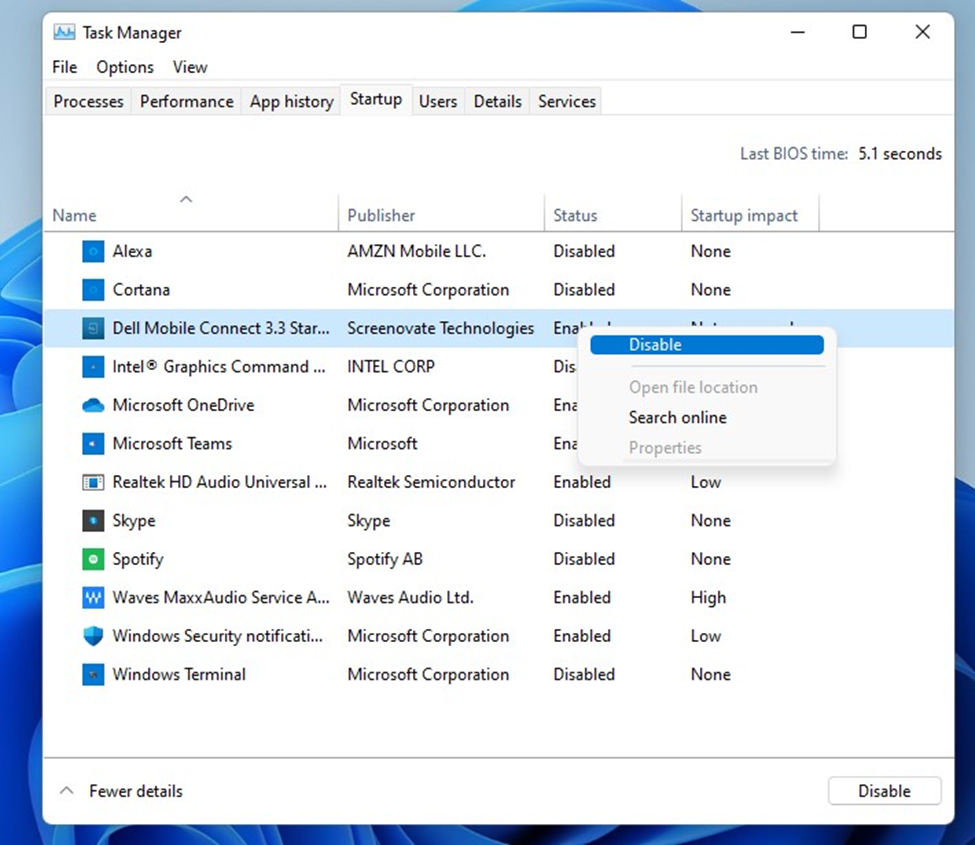Select the Spotify entry name
This screenshot has width=975, height=845.
pos(137,559)
